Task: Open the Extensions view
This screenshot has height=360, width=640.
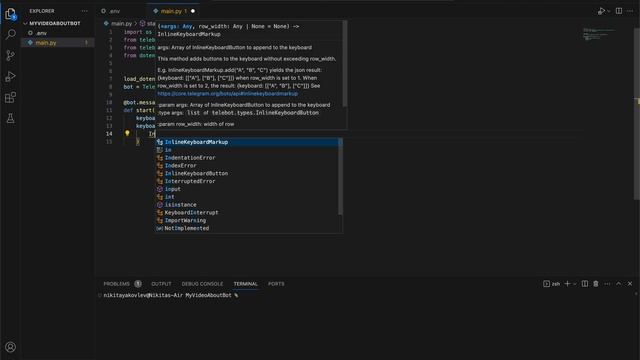Action: (10, 97)
